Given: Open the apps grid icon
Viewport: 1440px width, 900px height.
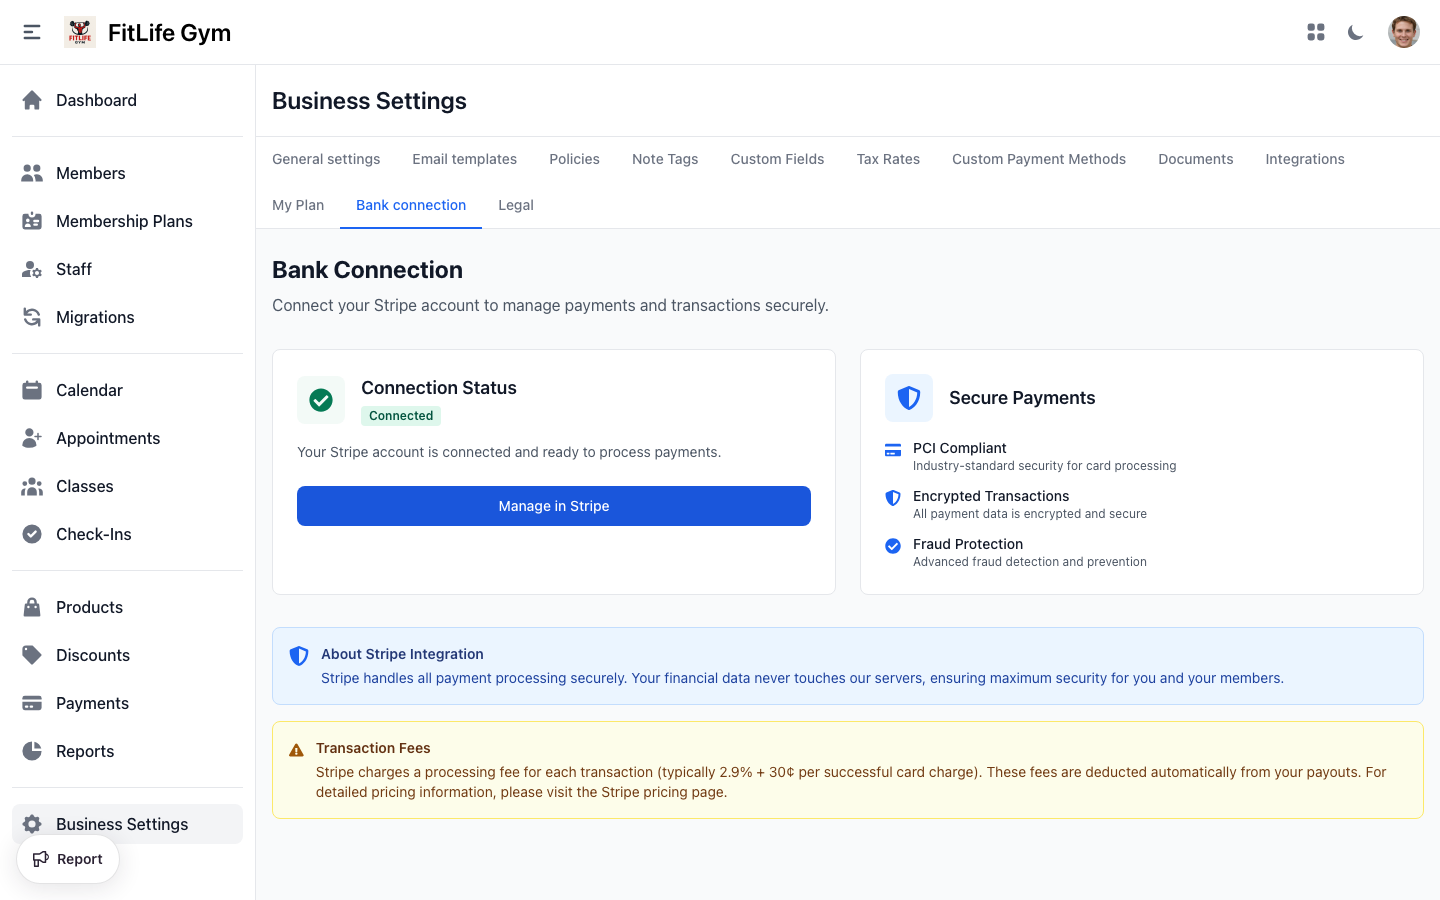Looking at the screenshot, I should pyautogui.click(x=1315, y=32).
